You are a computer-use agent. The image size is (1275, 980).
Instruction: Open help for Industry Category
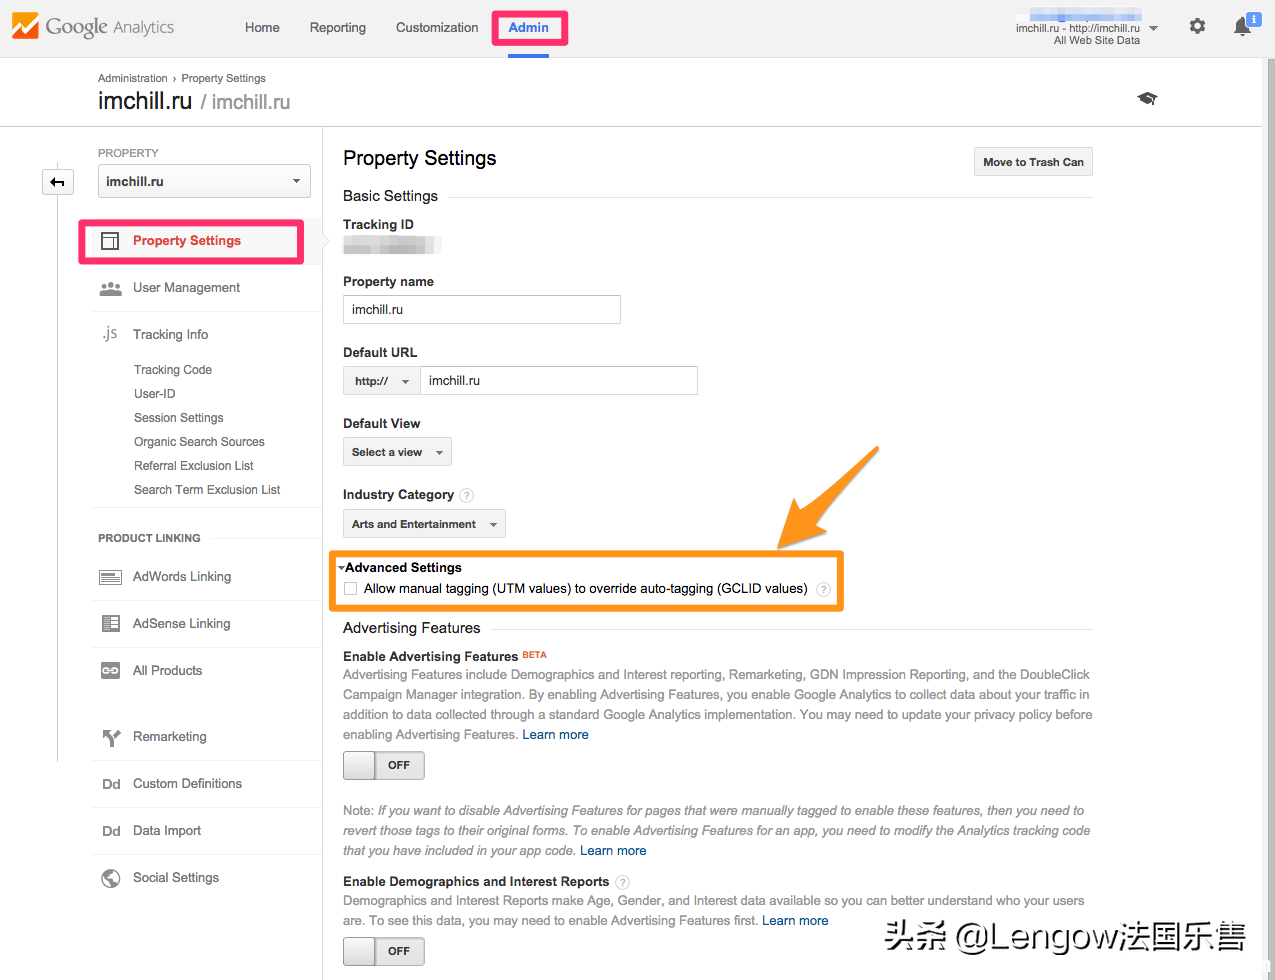[466, 495]
